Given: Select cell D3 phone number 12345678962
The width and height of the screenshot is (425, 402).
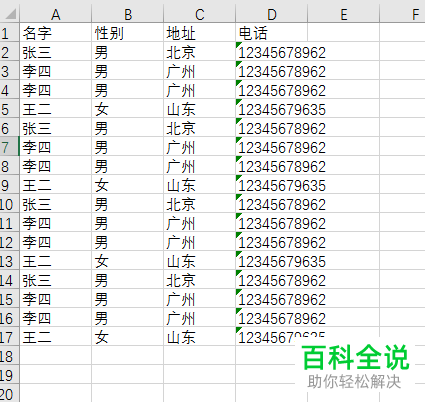Looking at the screenshot, I should [271, 71].
